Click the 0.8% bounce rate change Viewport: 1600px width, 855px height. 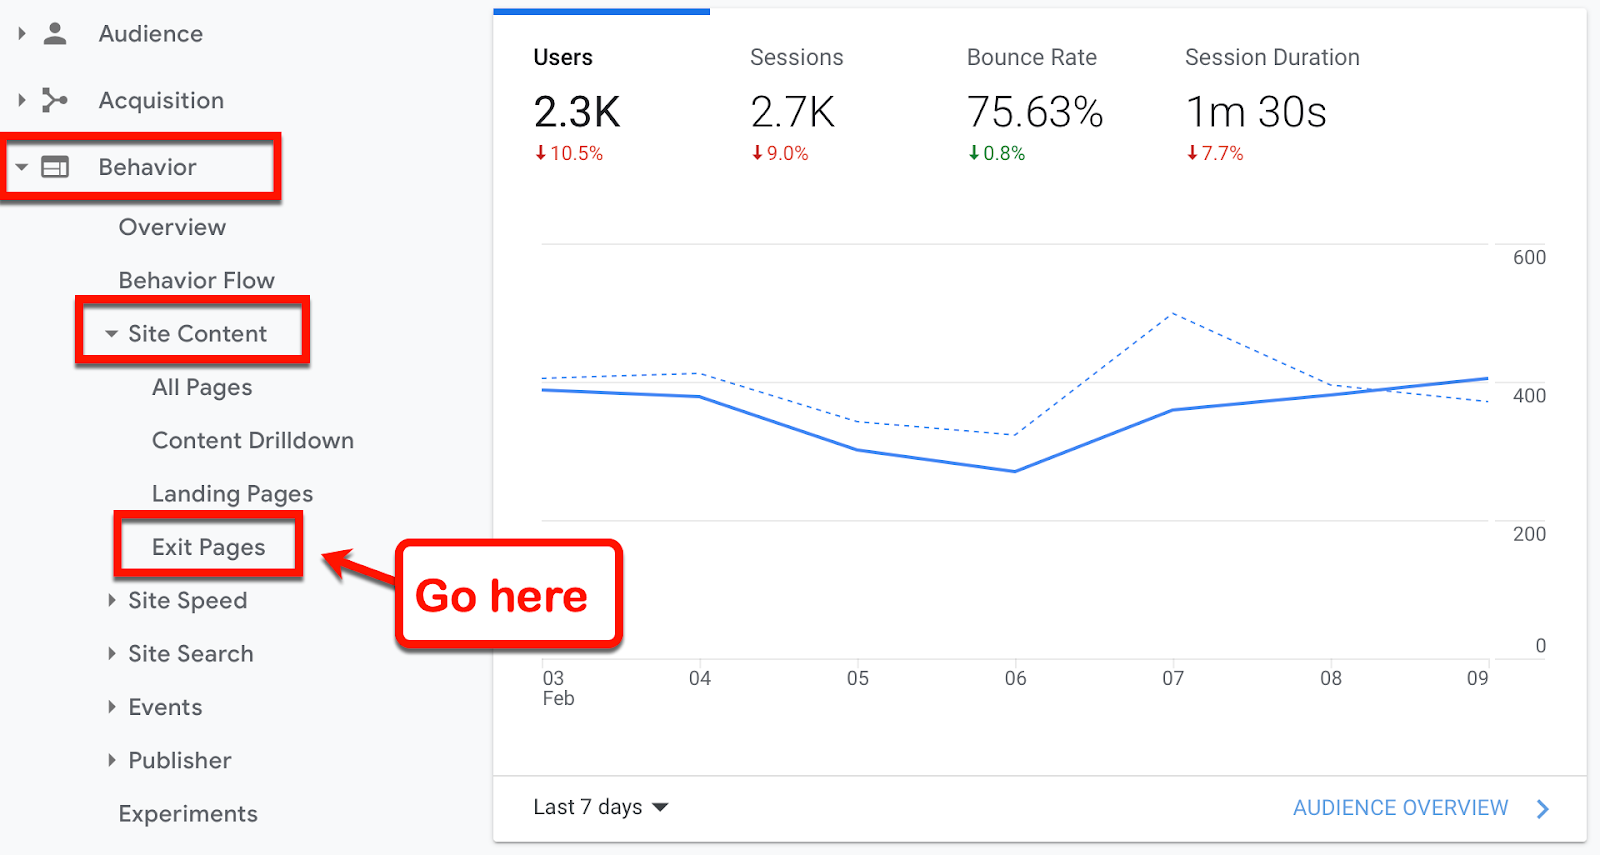tap(997, 153)
